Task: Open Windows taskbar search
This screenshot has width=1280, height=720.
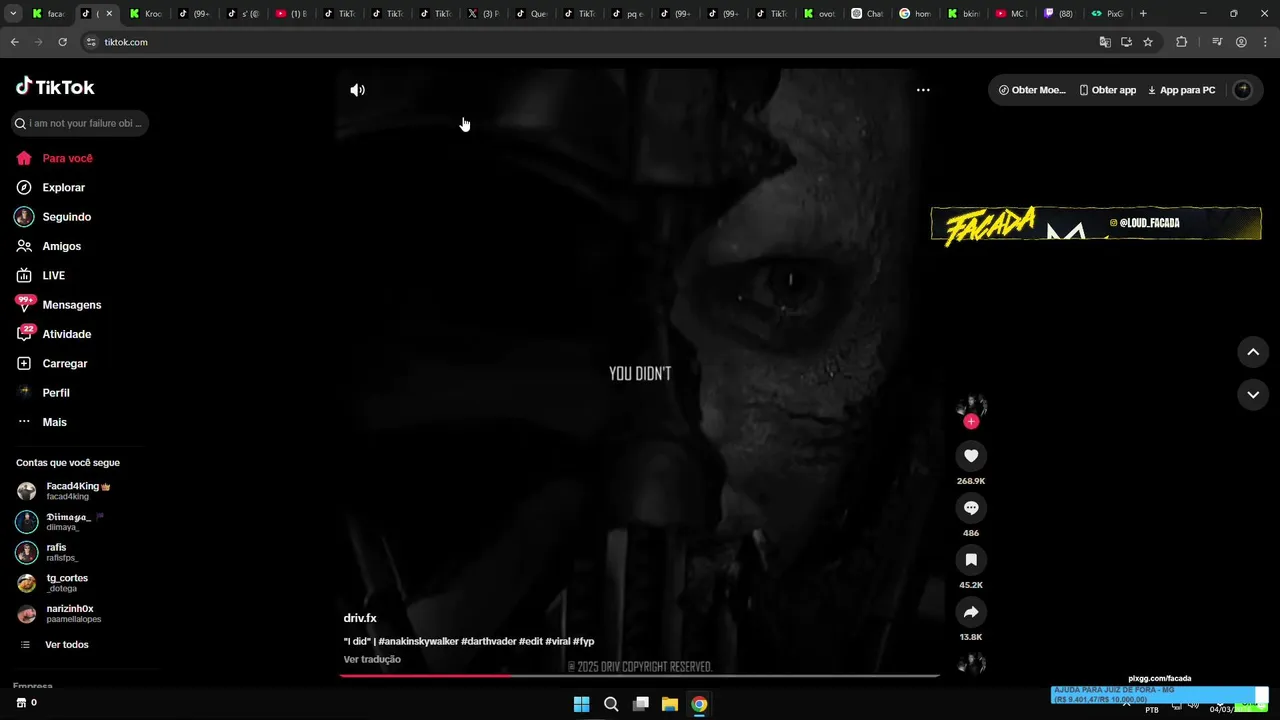Action: (x=611, y=704)
